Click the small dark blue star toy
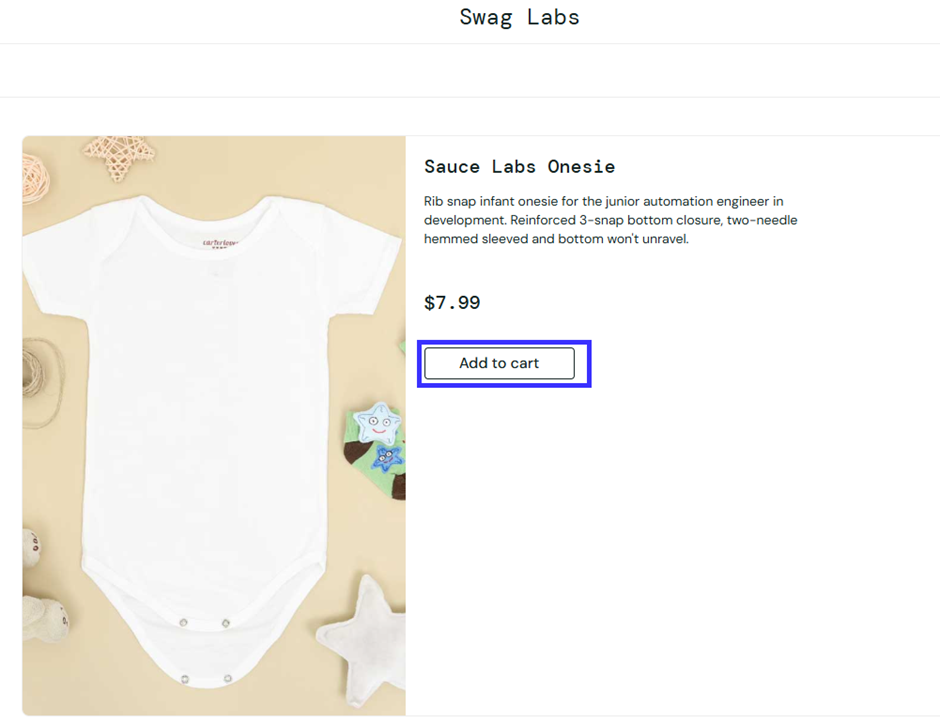 click(x=386, y=458)
